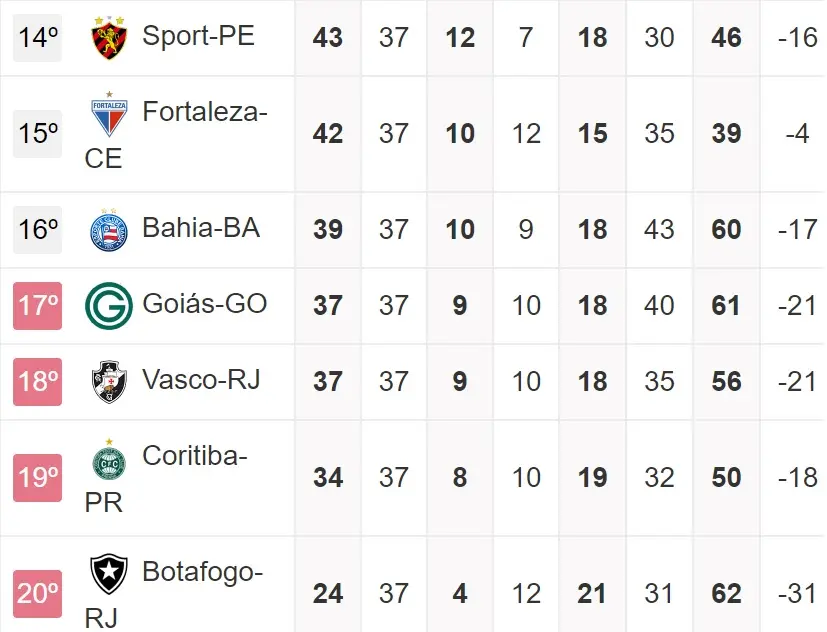Click the 20º red position badge
The height and width of the screenshot is (632, 827).
tap(38, 593)
